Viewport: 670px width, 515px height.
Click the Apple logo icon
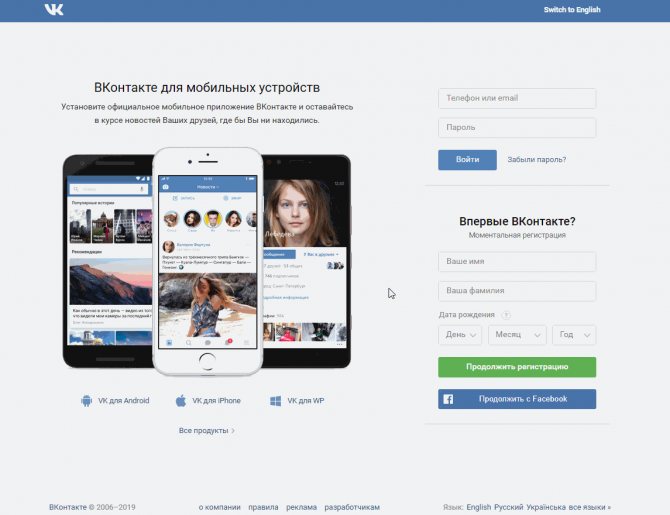181,400
